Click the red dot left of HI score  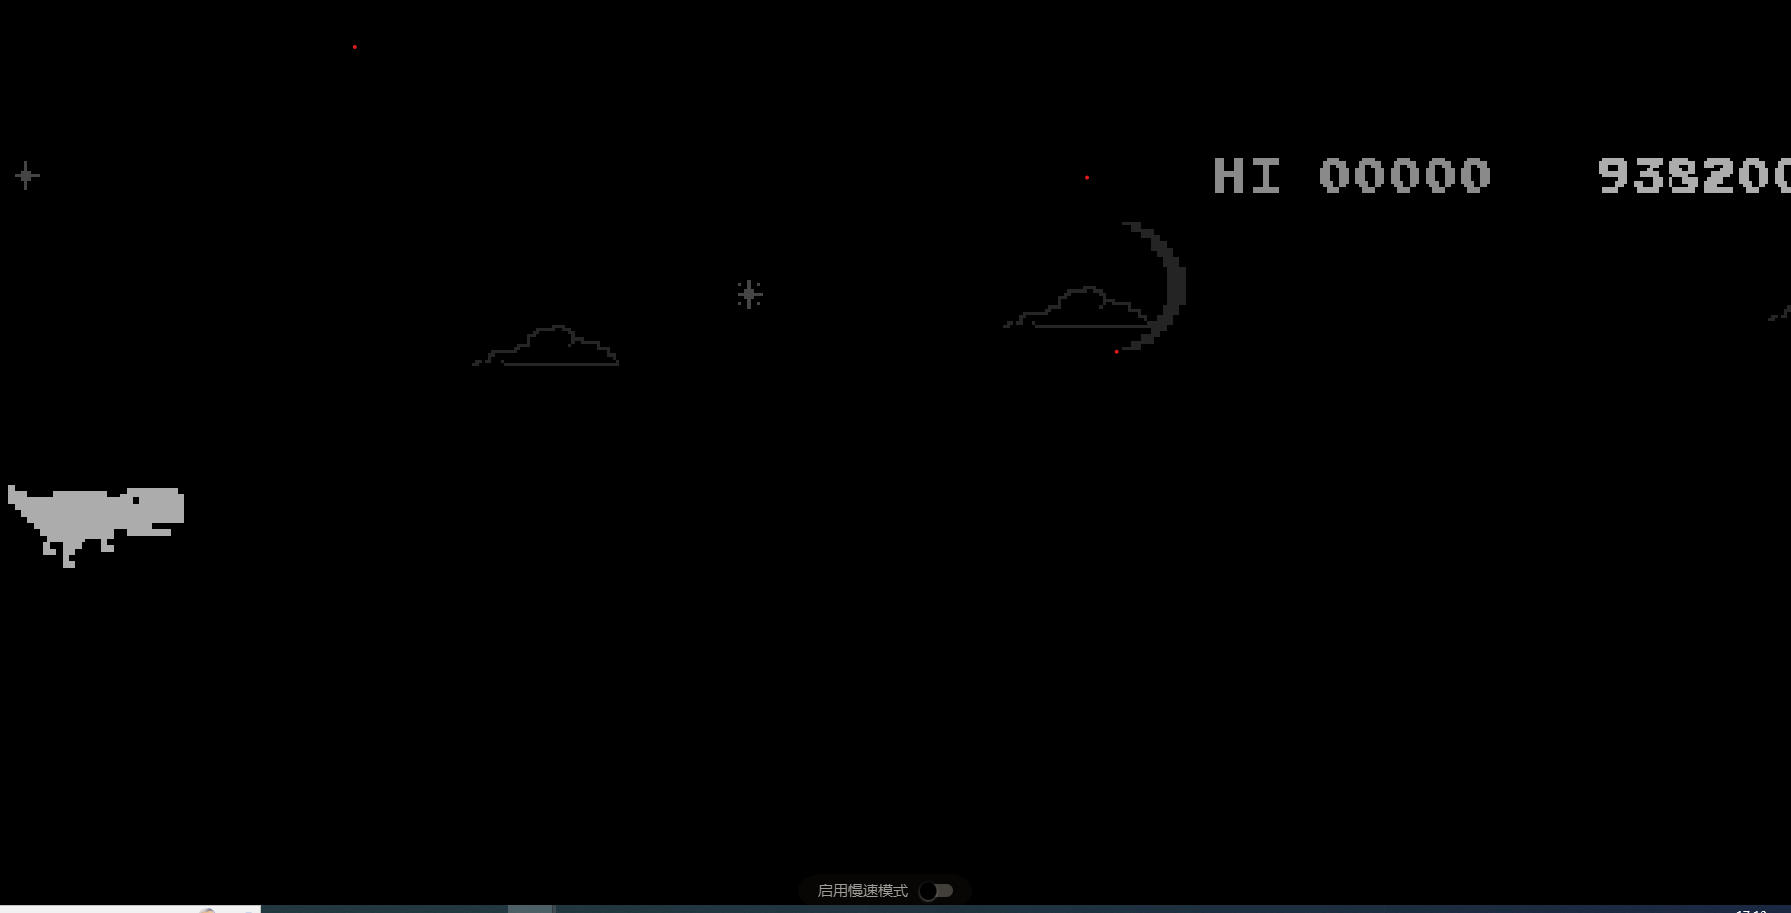tap(1087, 178)
